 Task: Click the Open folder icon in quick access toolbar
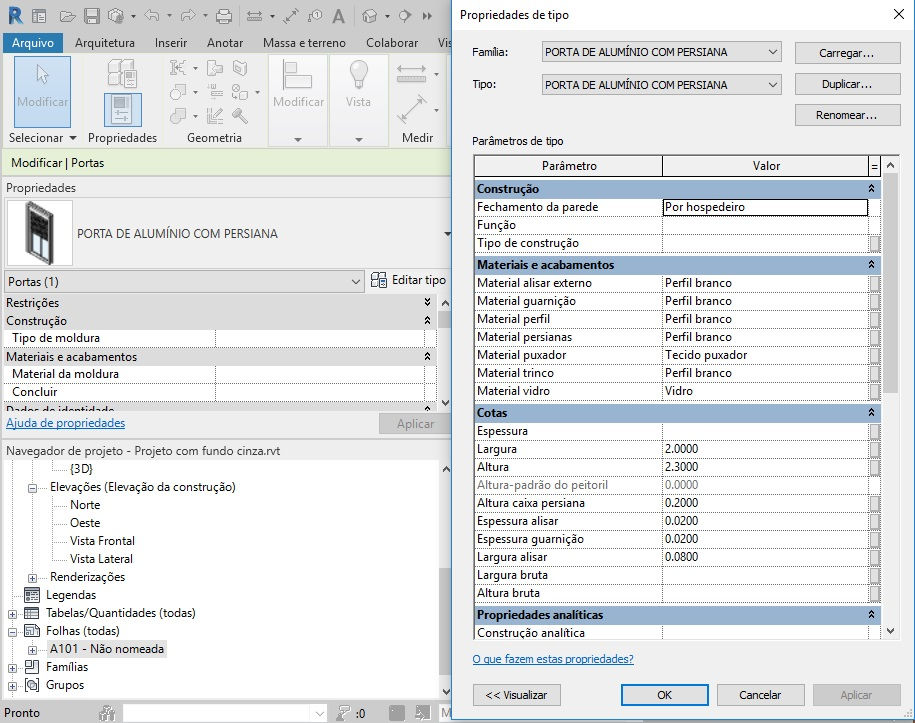click(x=67, y=16)
